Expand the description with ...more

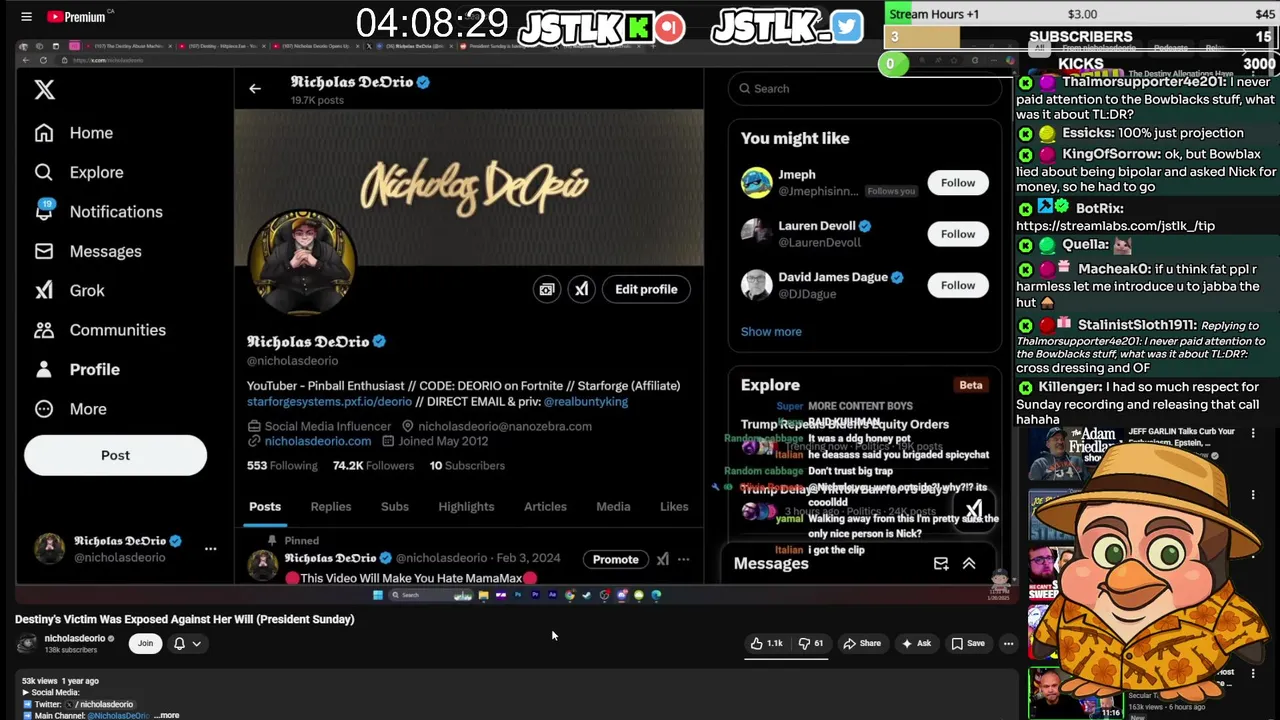tap(167, 716)
